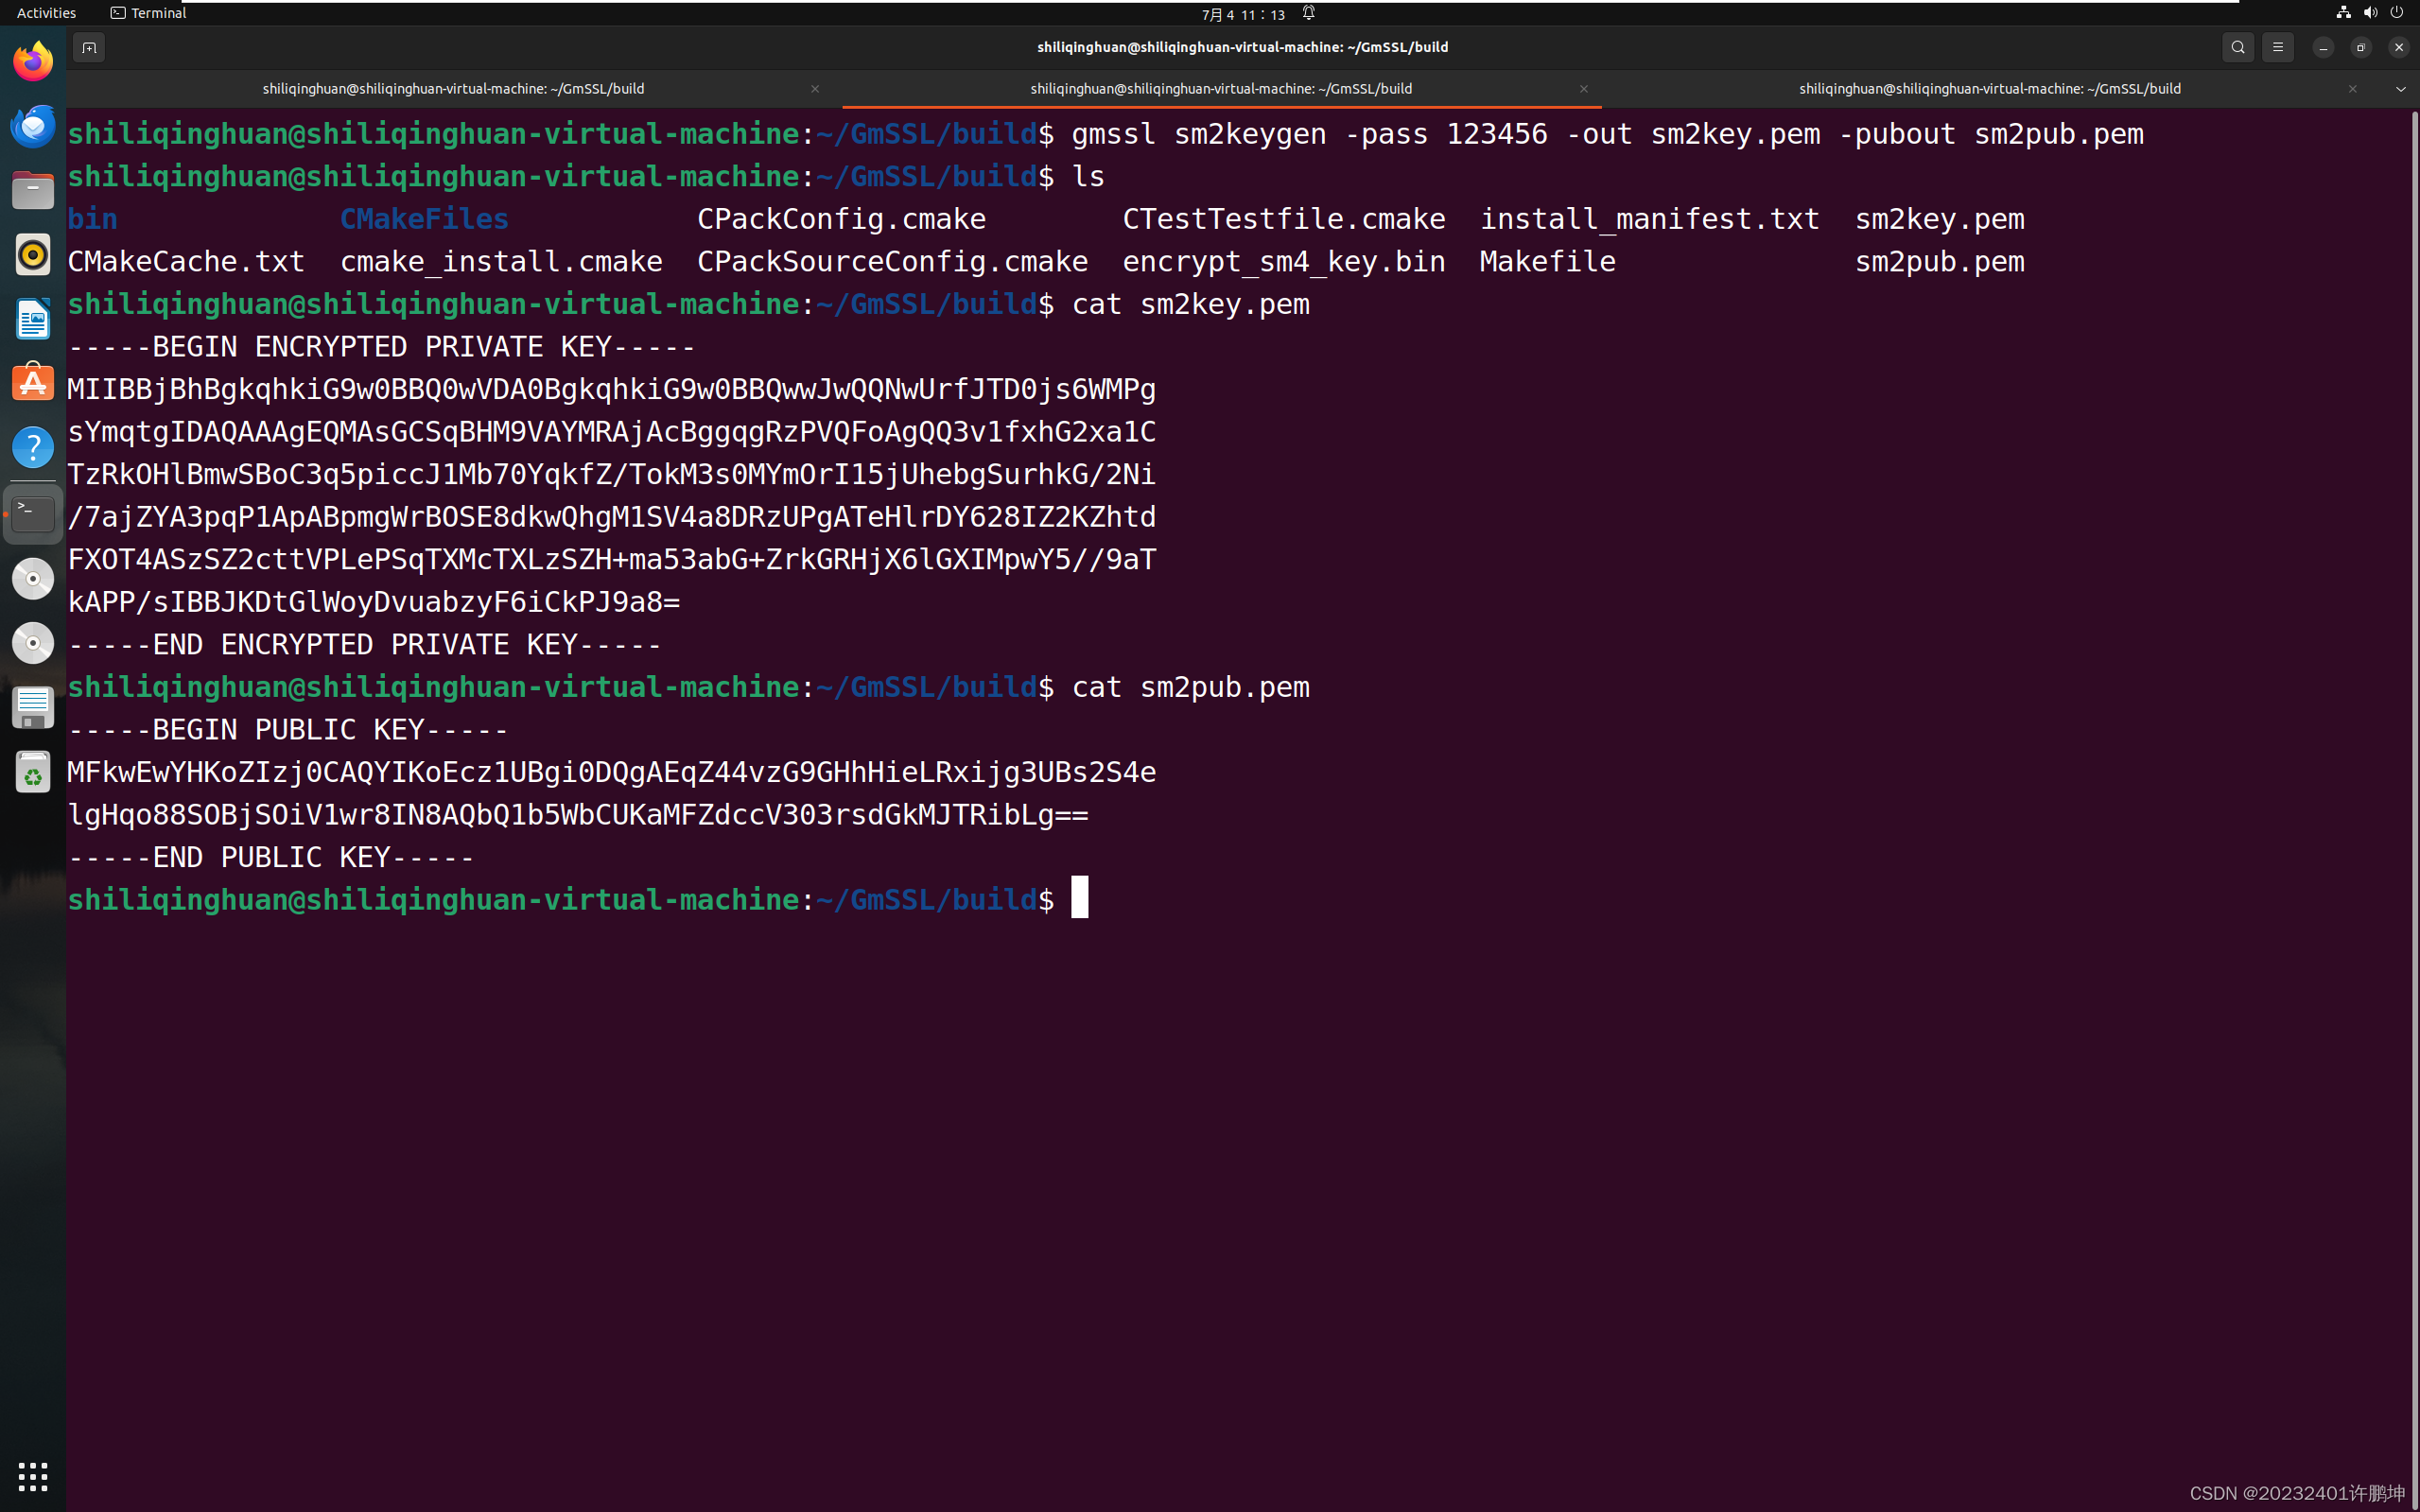Image resolution: width=2420 pixels, height=1512 pixels.
Task: Click the blue bin directory name
Action: (92, 219)
